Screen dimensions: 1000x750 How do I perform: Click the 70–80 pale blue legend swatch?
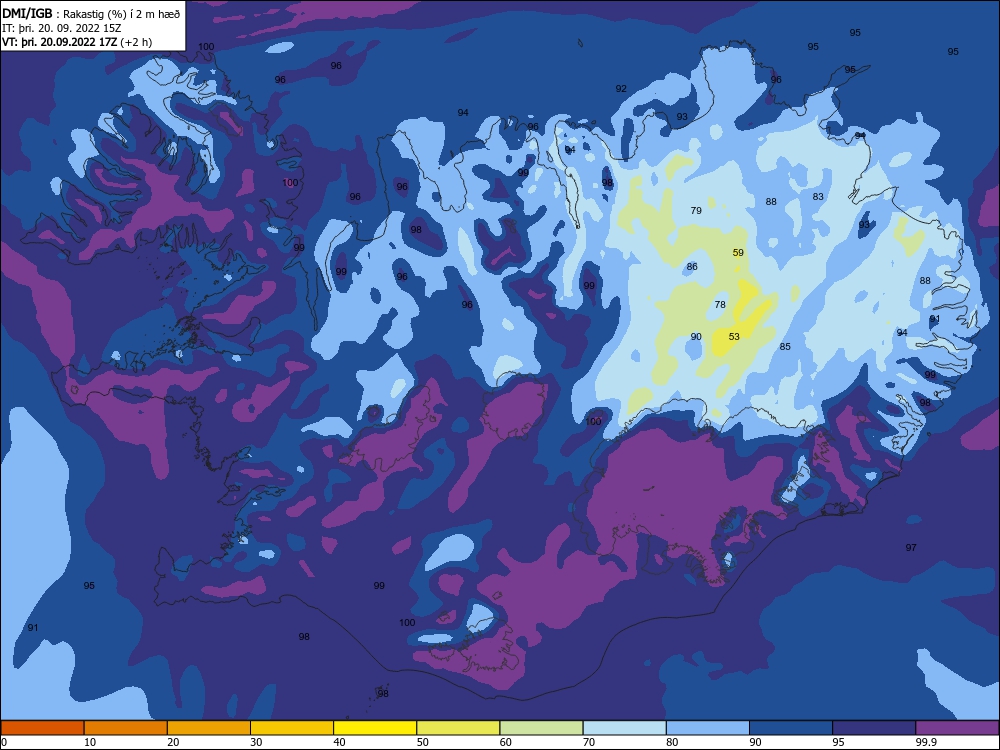coord(624,728)
